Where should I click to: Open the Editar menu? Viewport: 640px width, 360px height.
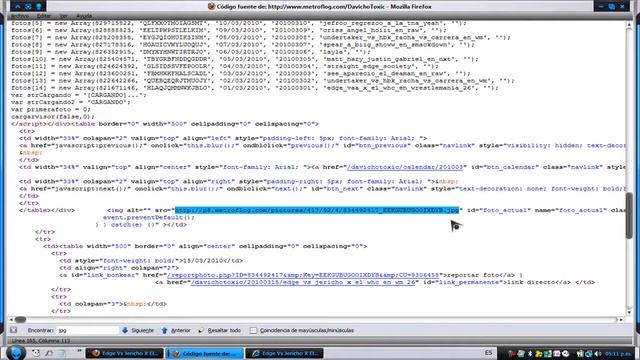coord(44,16)
